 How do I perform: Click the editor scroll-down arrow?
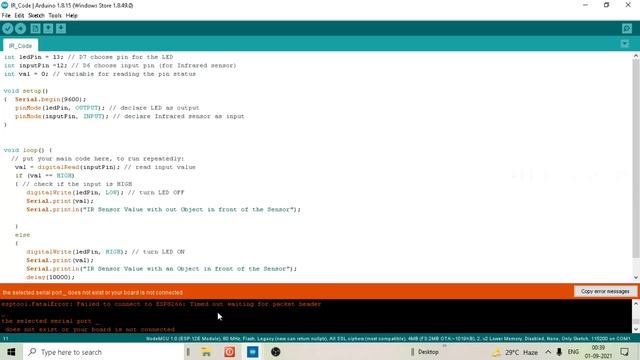(x=636, y=278)
